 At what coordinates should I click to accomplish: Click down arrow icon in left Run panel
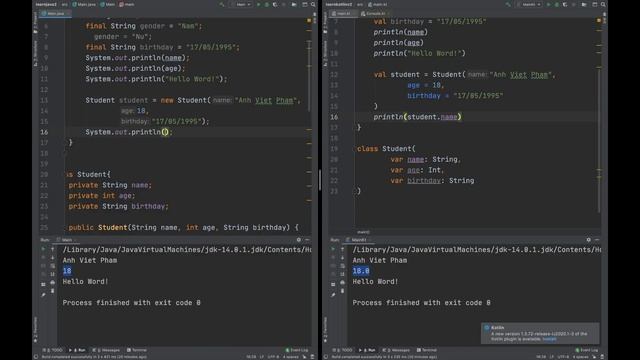(53, 258)
